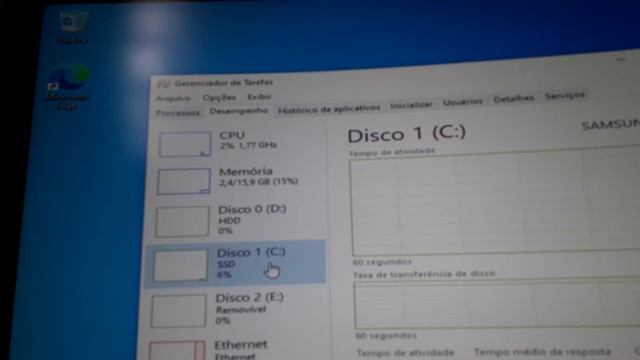
Task: Select the Disco 1 (C:) SSD entry
Action: (236, 264)
